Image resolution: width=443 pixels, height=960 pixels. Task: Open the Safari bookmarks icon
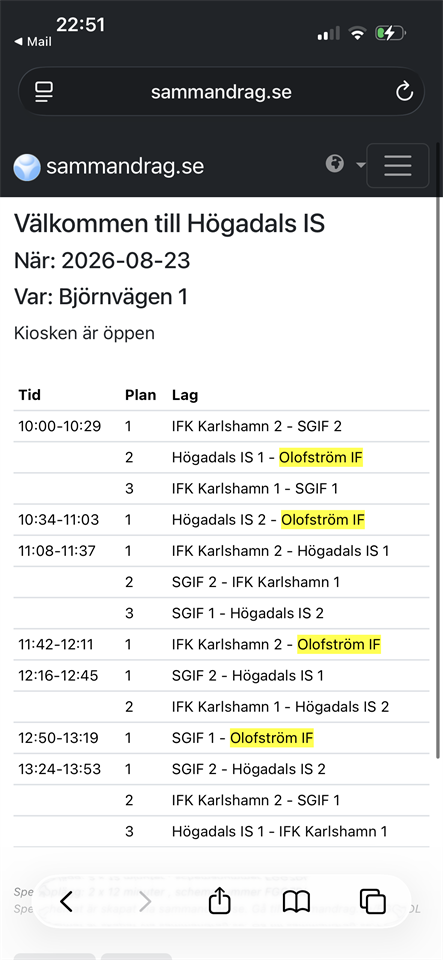297,901
